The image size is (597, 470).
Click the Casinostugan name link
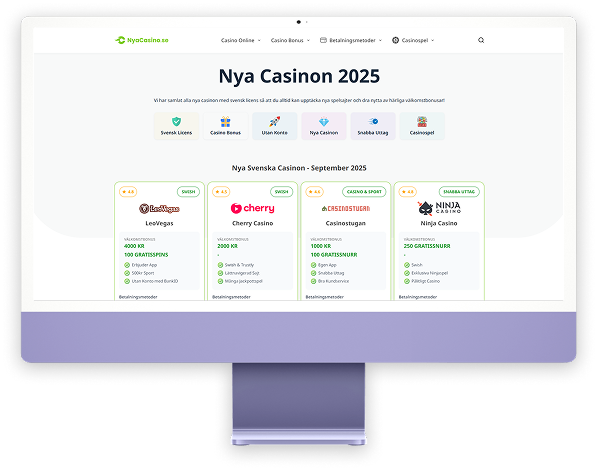click(x=346, y=223)
